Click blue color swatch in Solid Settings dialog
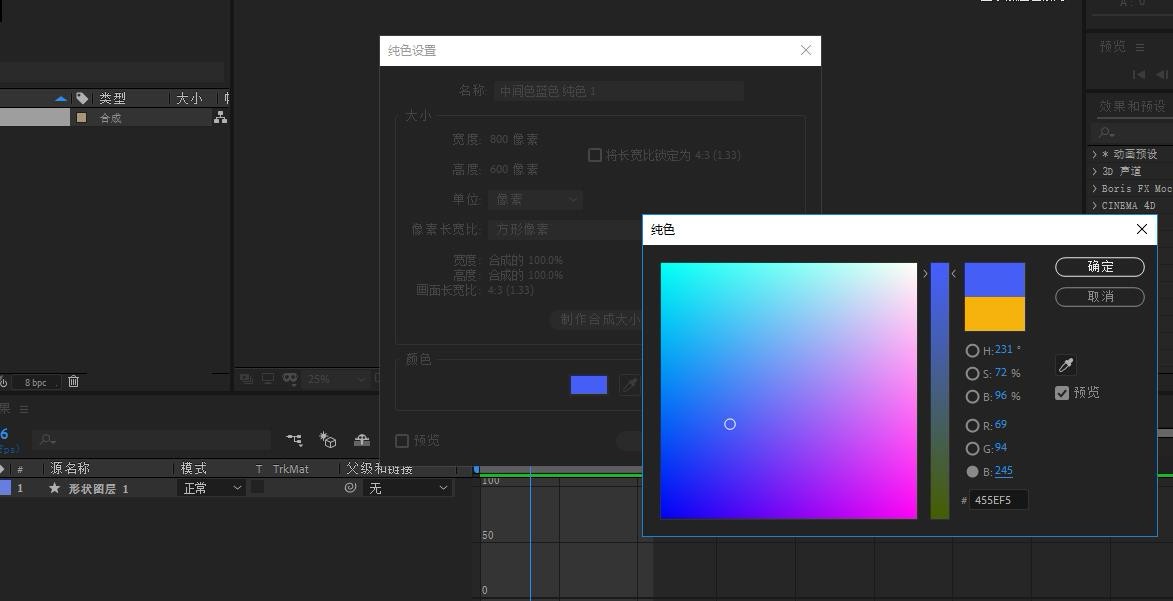The height and width of the screenshot is (601, 1173). click(x=589, y=385)
